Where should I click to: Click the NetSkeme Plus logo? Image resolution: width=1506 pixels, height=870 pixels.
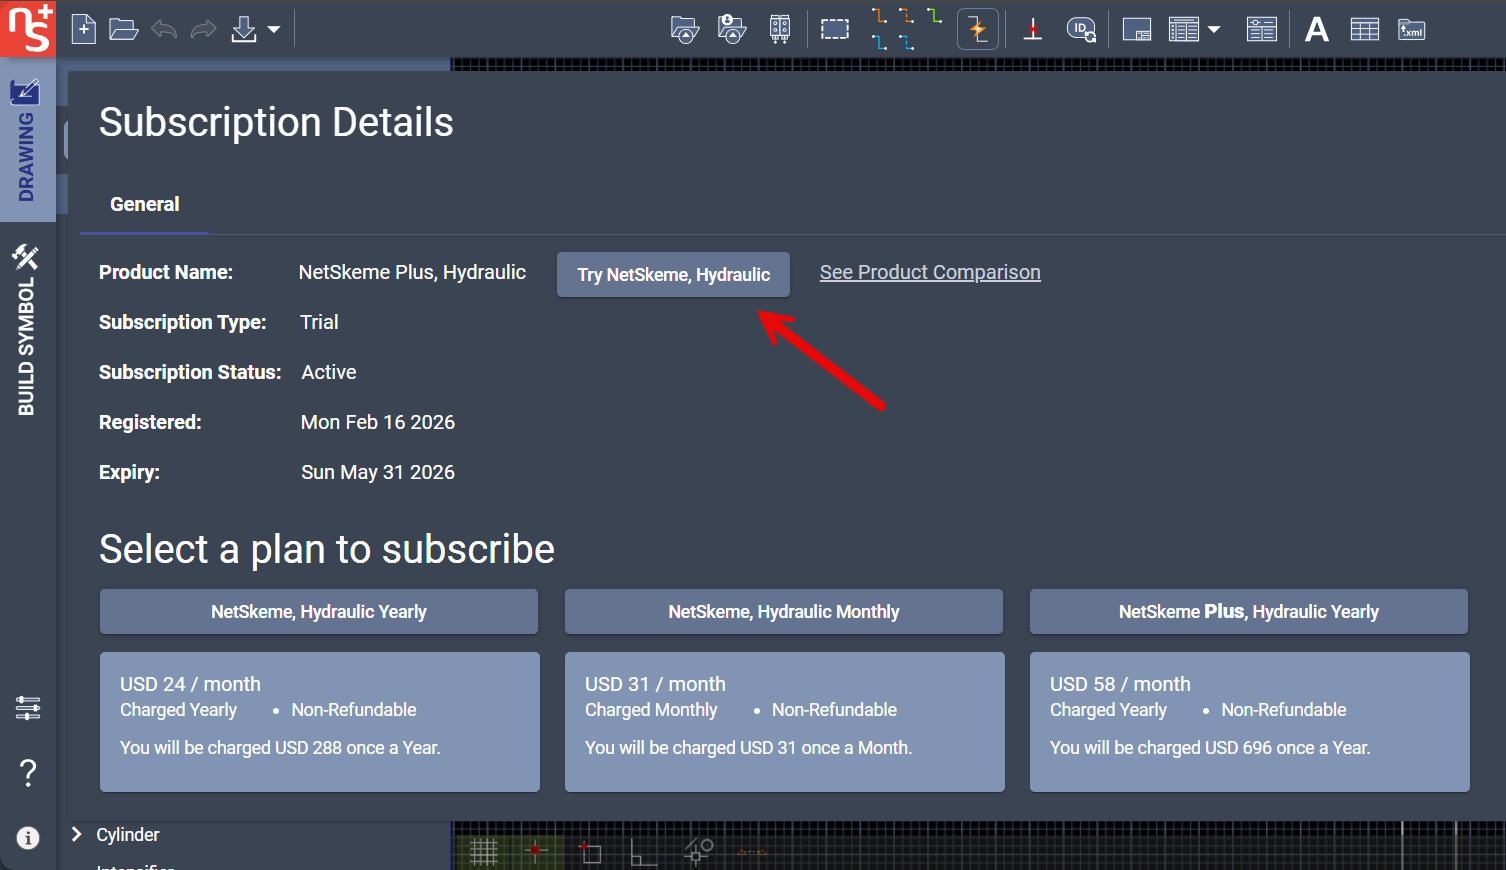pos(28,28)
